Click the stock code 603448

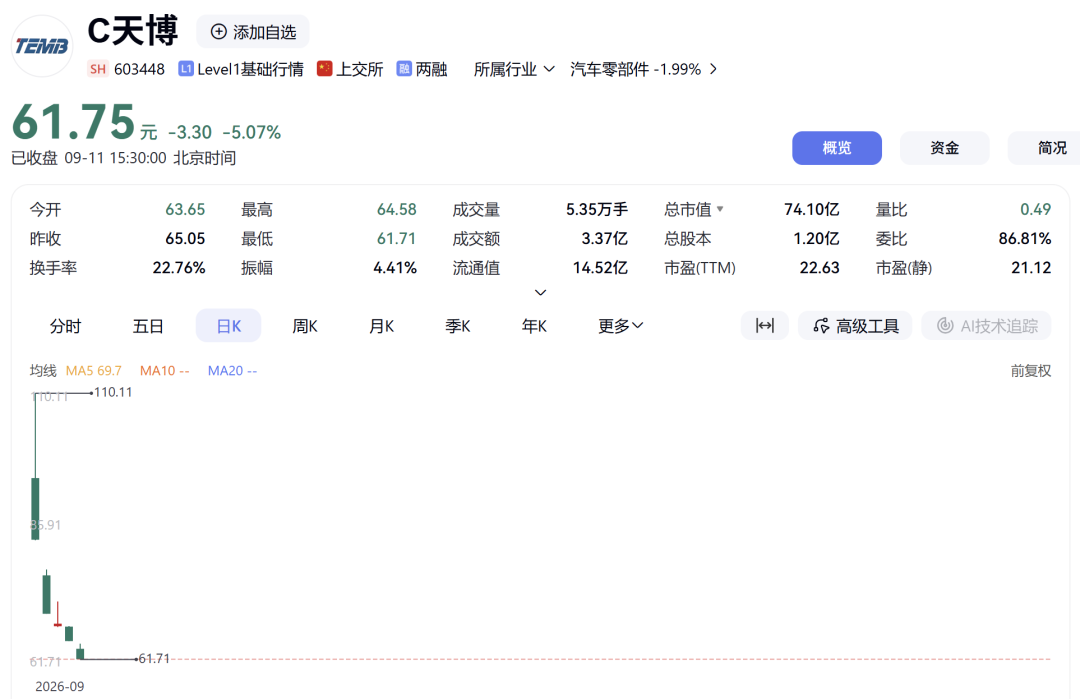coord(139,69)
